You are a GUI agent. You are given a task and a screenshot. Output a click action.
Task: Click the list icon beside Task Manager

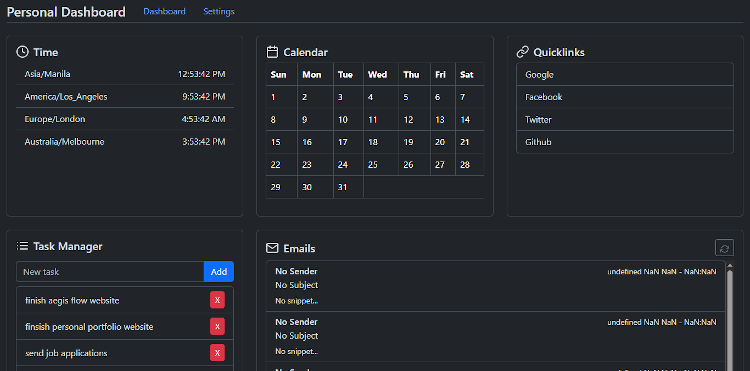[x=22, y=246]
